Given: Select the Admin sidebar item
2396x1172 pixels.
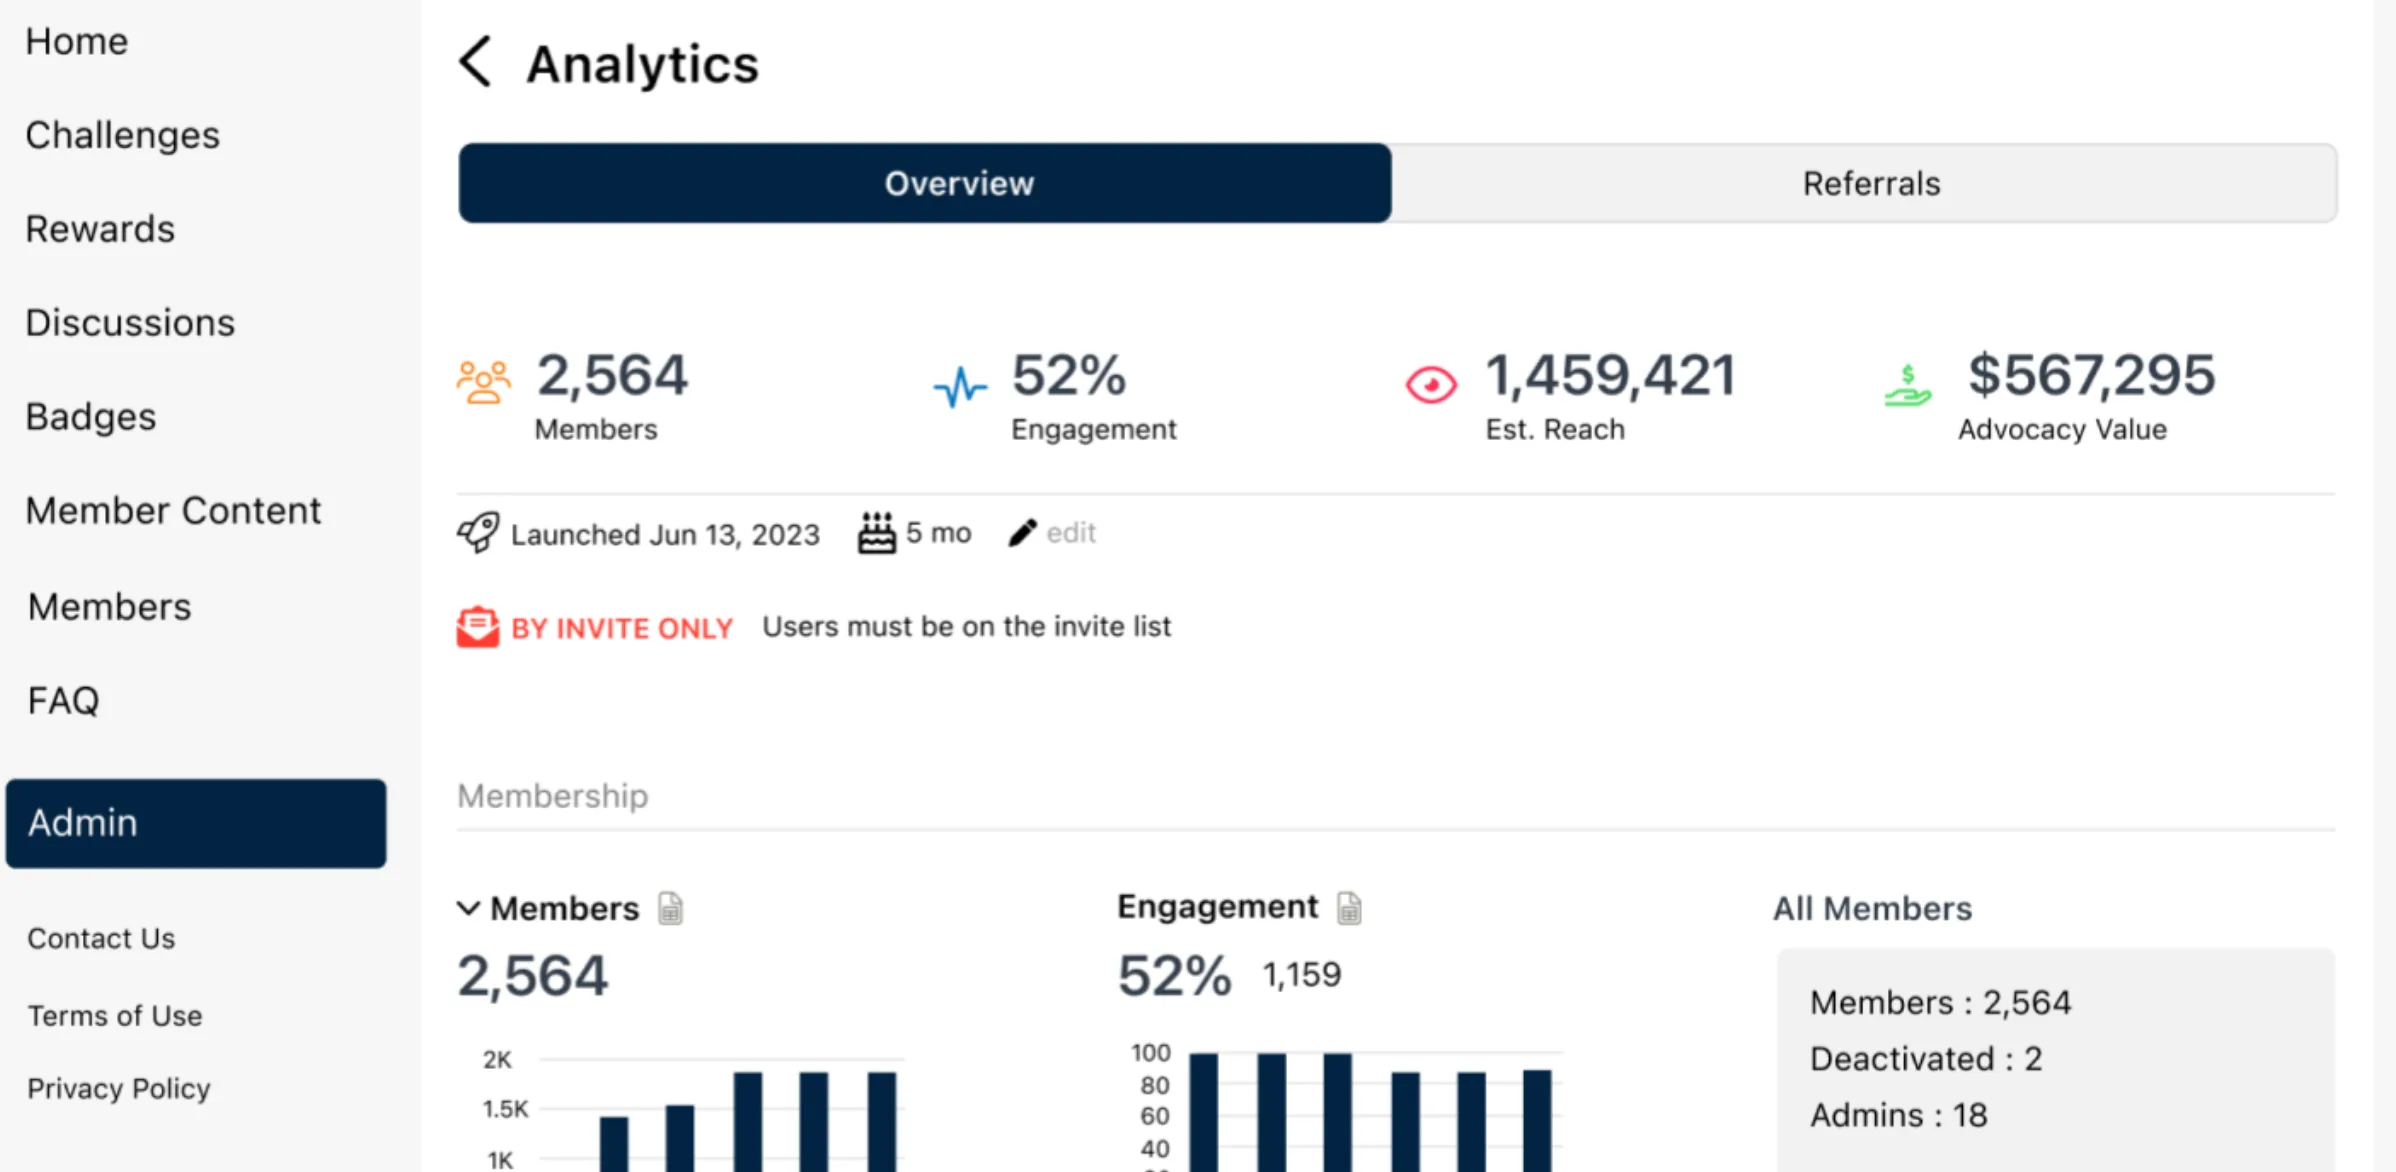Looking at the screenshot, I should point(196,823).
